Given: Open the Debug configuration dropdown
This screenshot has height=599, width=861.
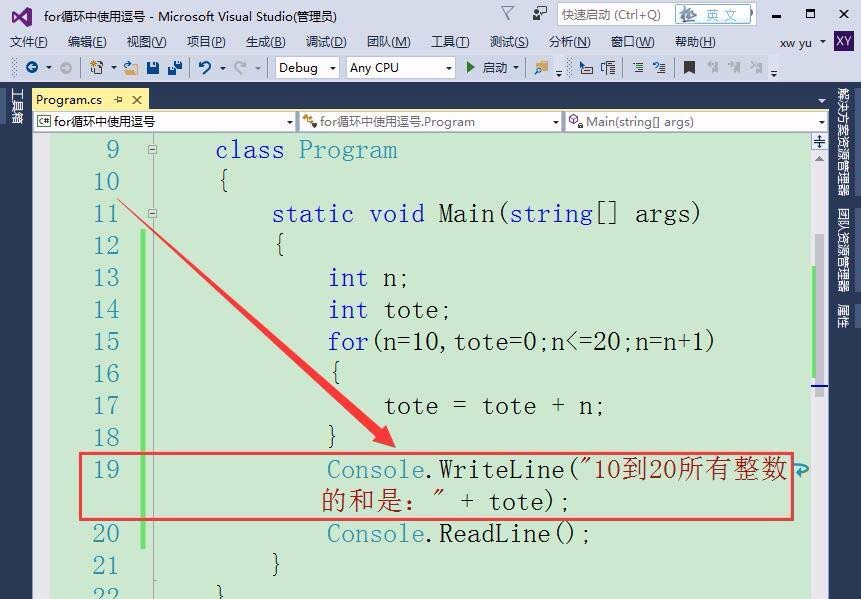Looking at the screenshot, I should (x=307, y=68).
